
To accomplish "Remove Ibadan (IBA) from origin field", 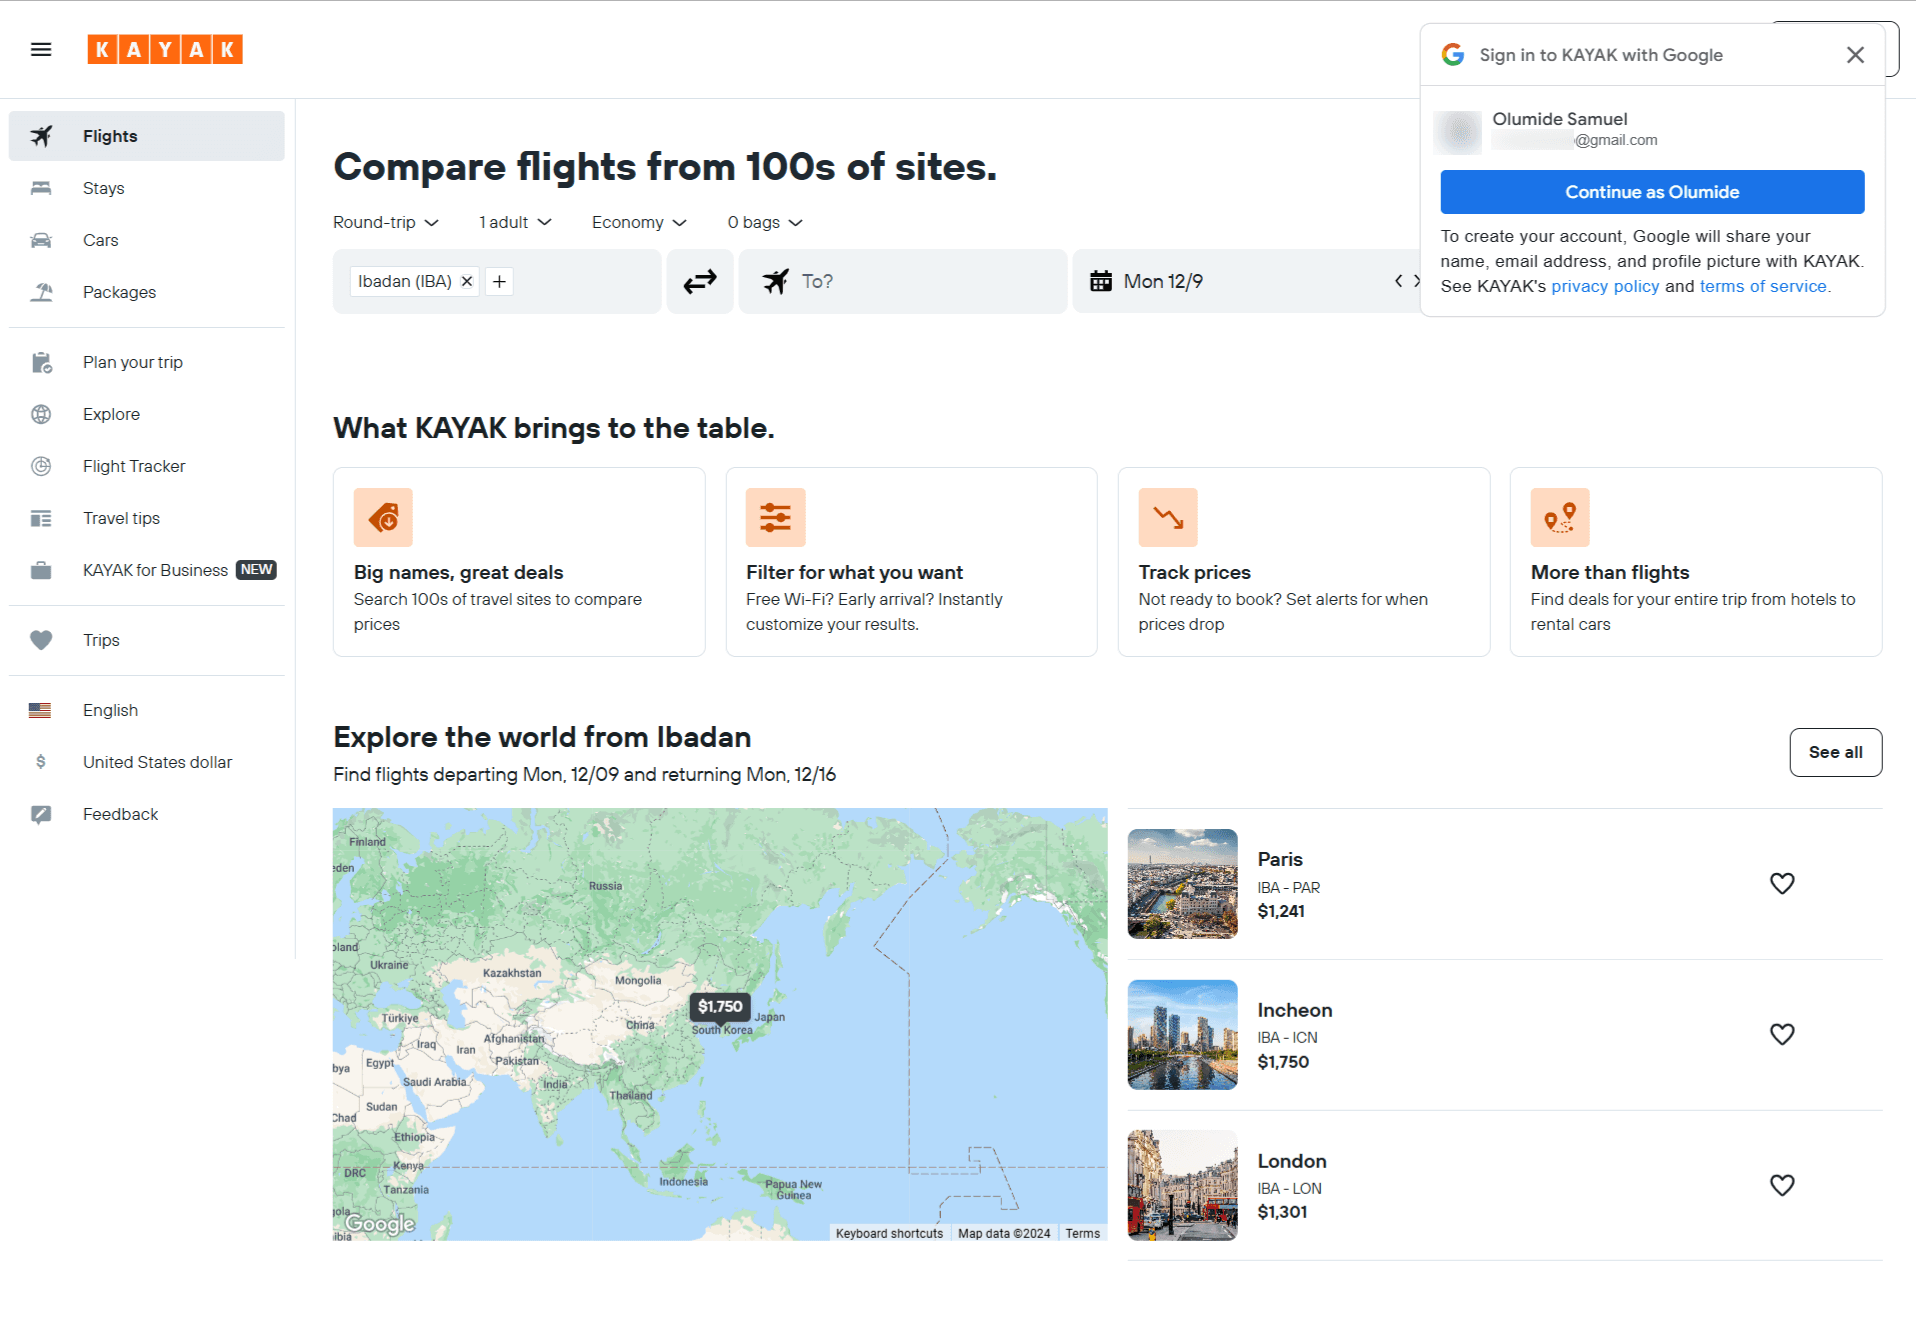I will 466,281.
